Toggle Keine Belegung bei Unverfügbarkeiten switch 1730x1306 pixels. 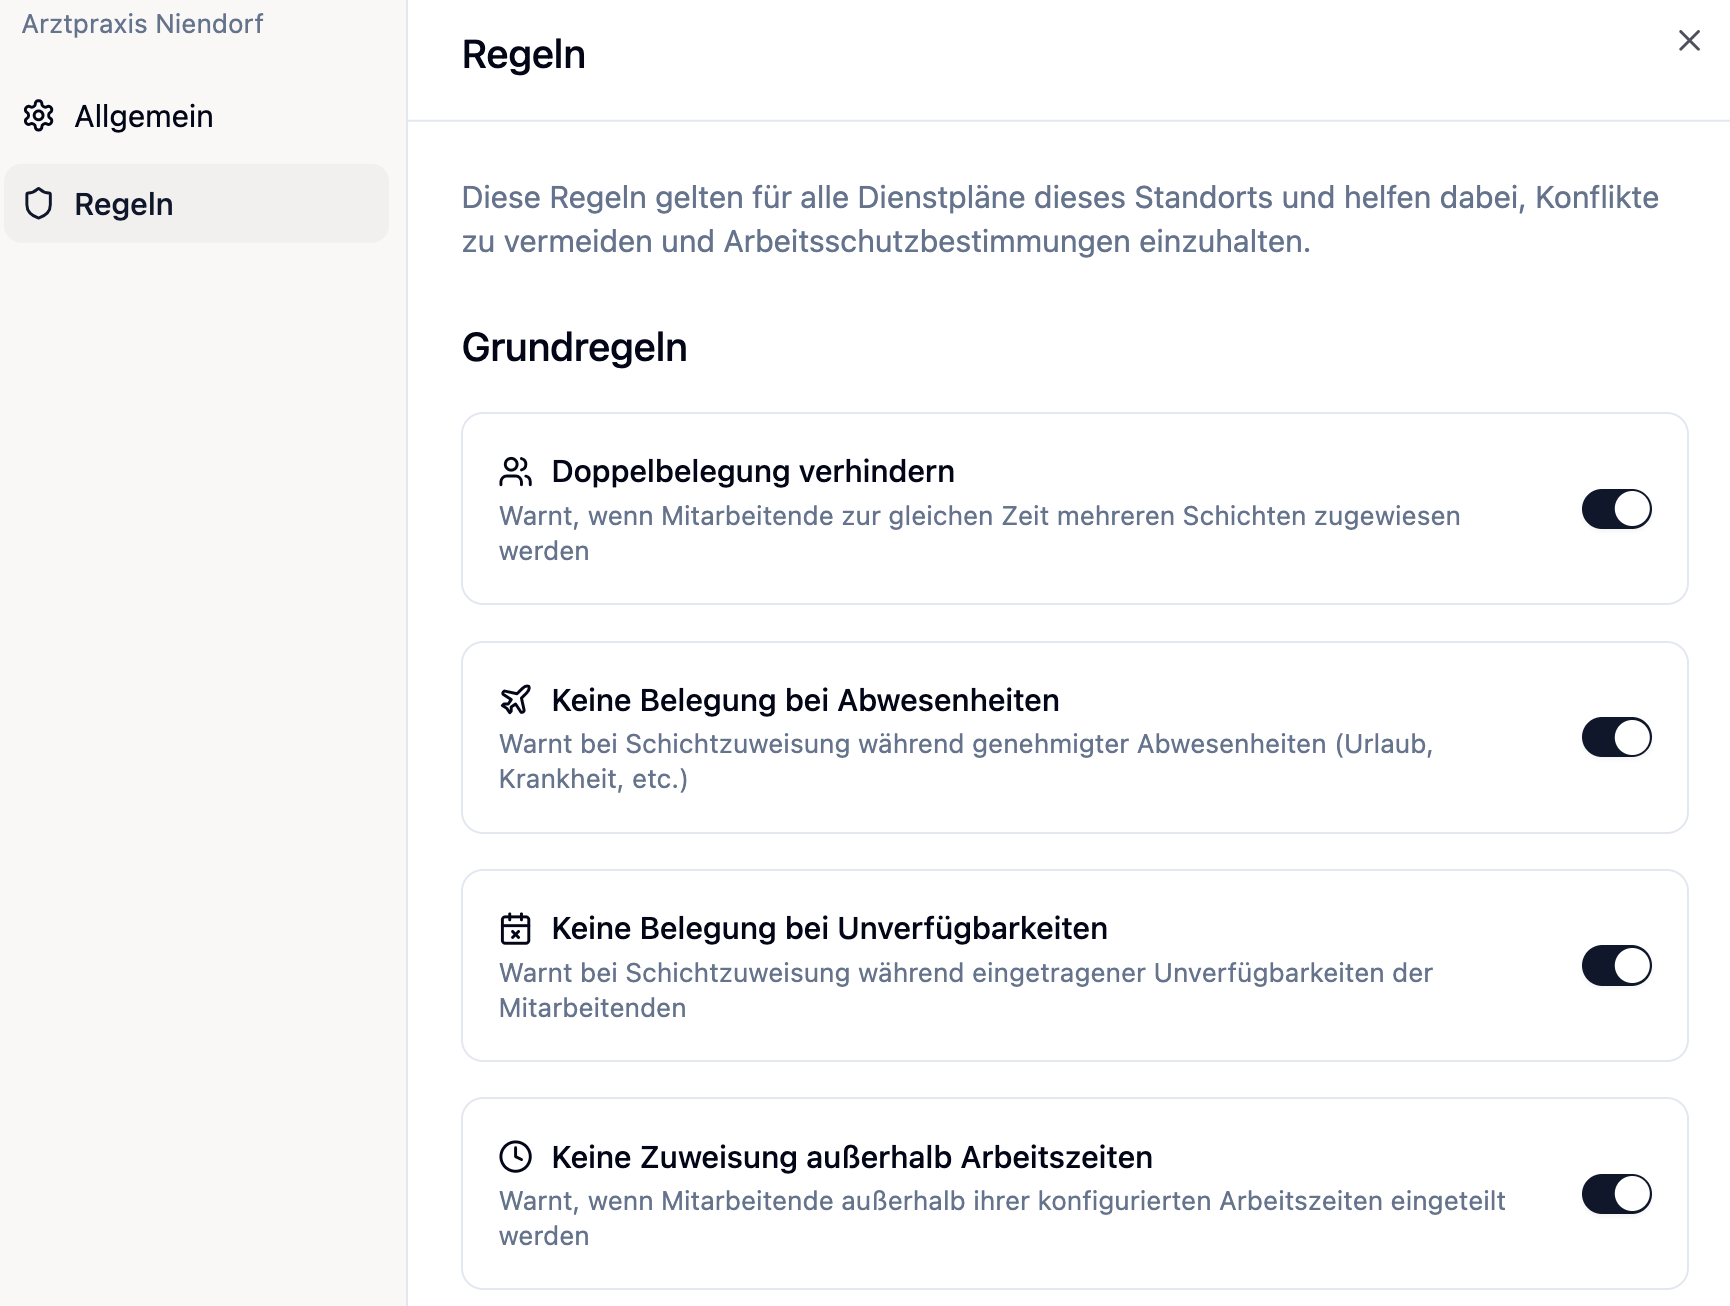click(1616, 966)
